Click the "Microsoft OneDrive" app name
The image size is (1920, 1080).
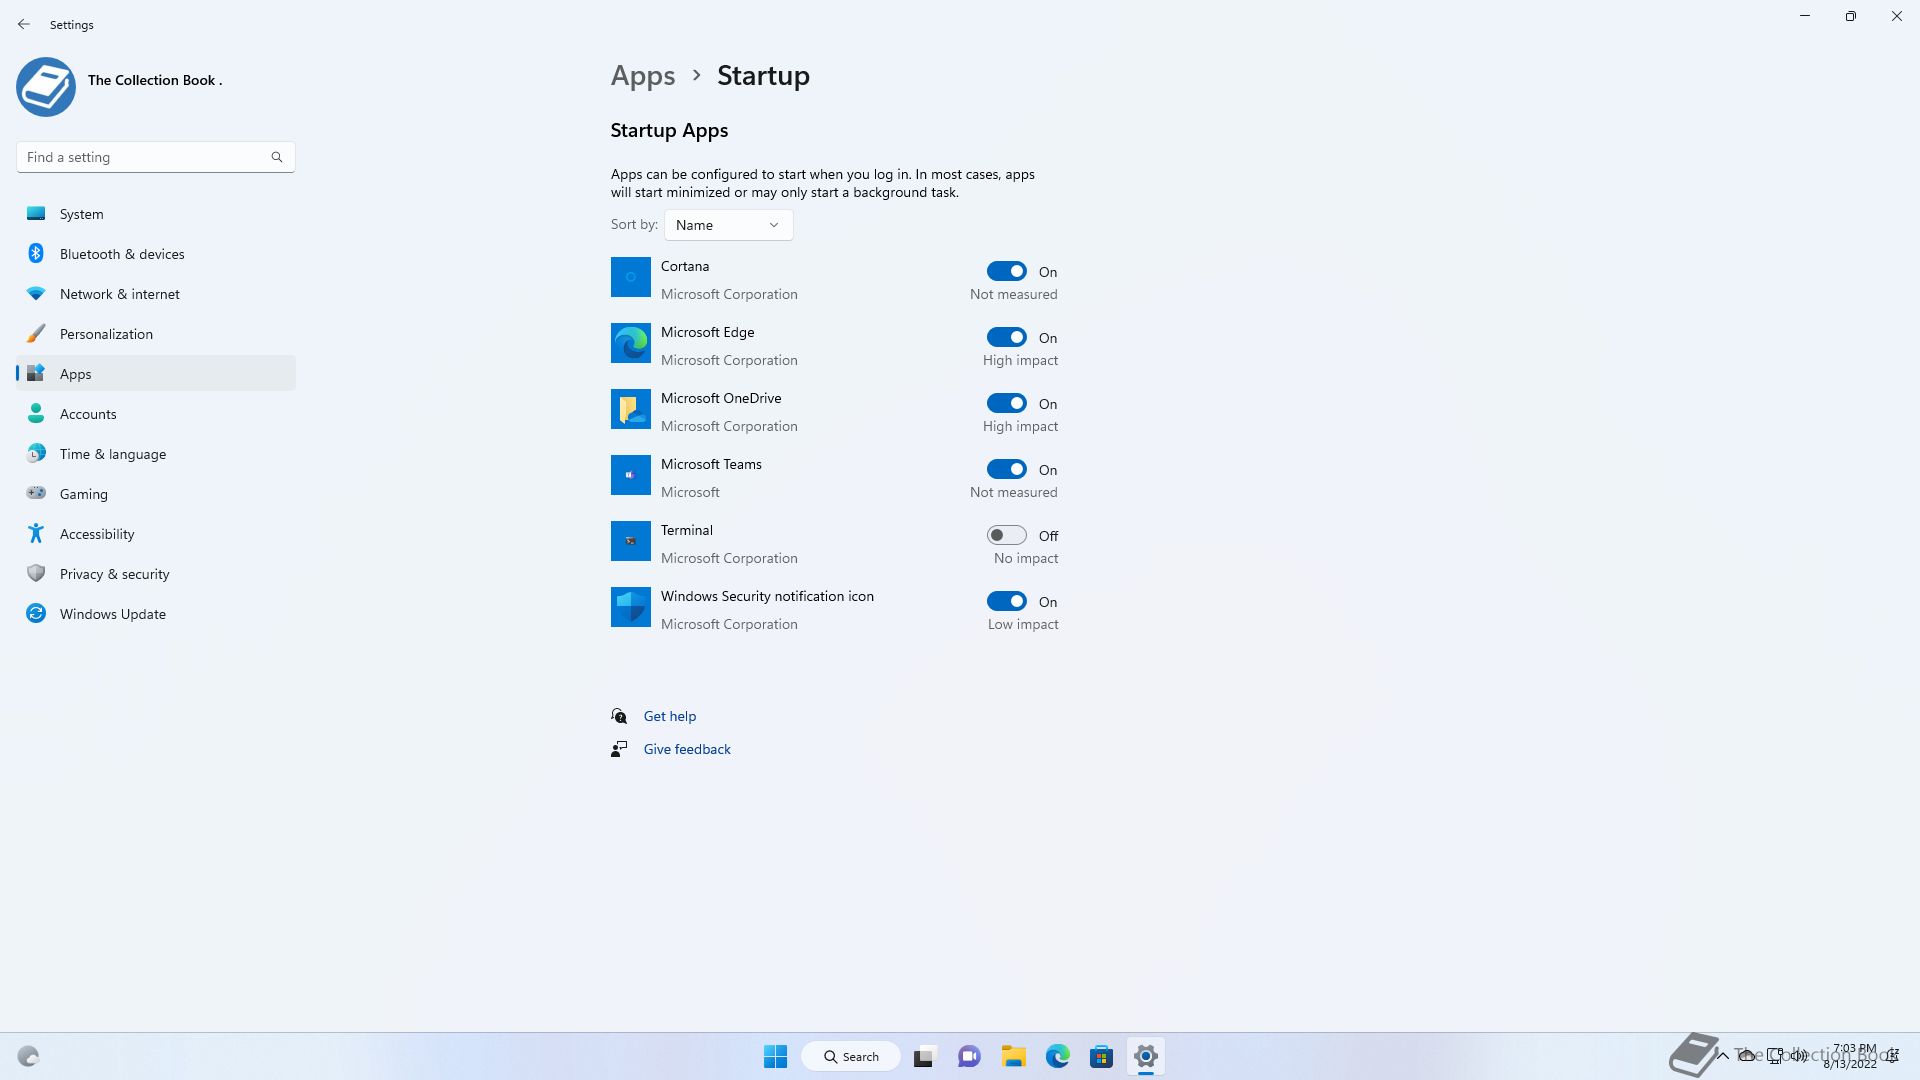pos(721,398)
